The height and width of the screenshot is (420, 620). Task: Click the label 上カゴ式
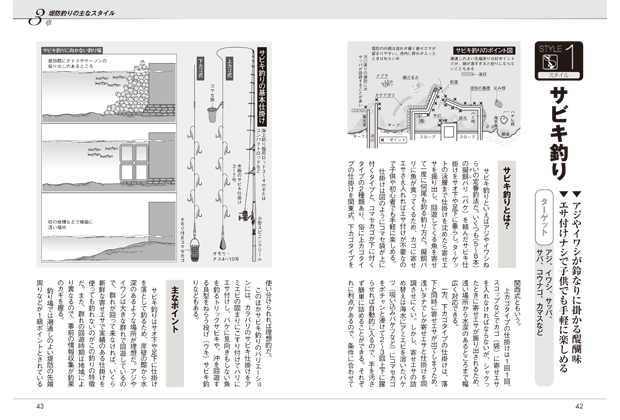(229, 68)
